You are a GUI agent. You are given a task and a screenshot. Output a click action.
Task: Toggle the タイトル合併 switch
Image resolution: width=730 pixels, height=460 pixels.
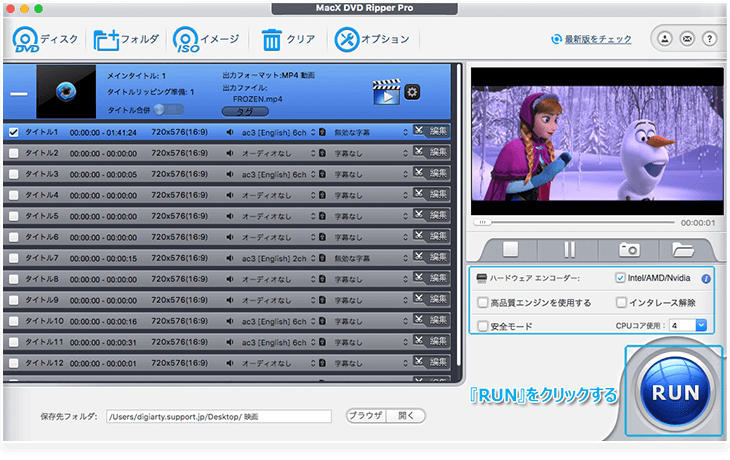[x=167, y=110]
